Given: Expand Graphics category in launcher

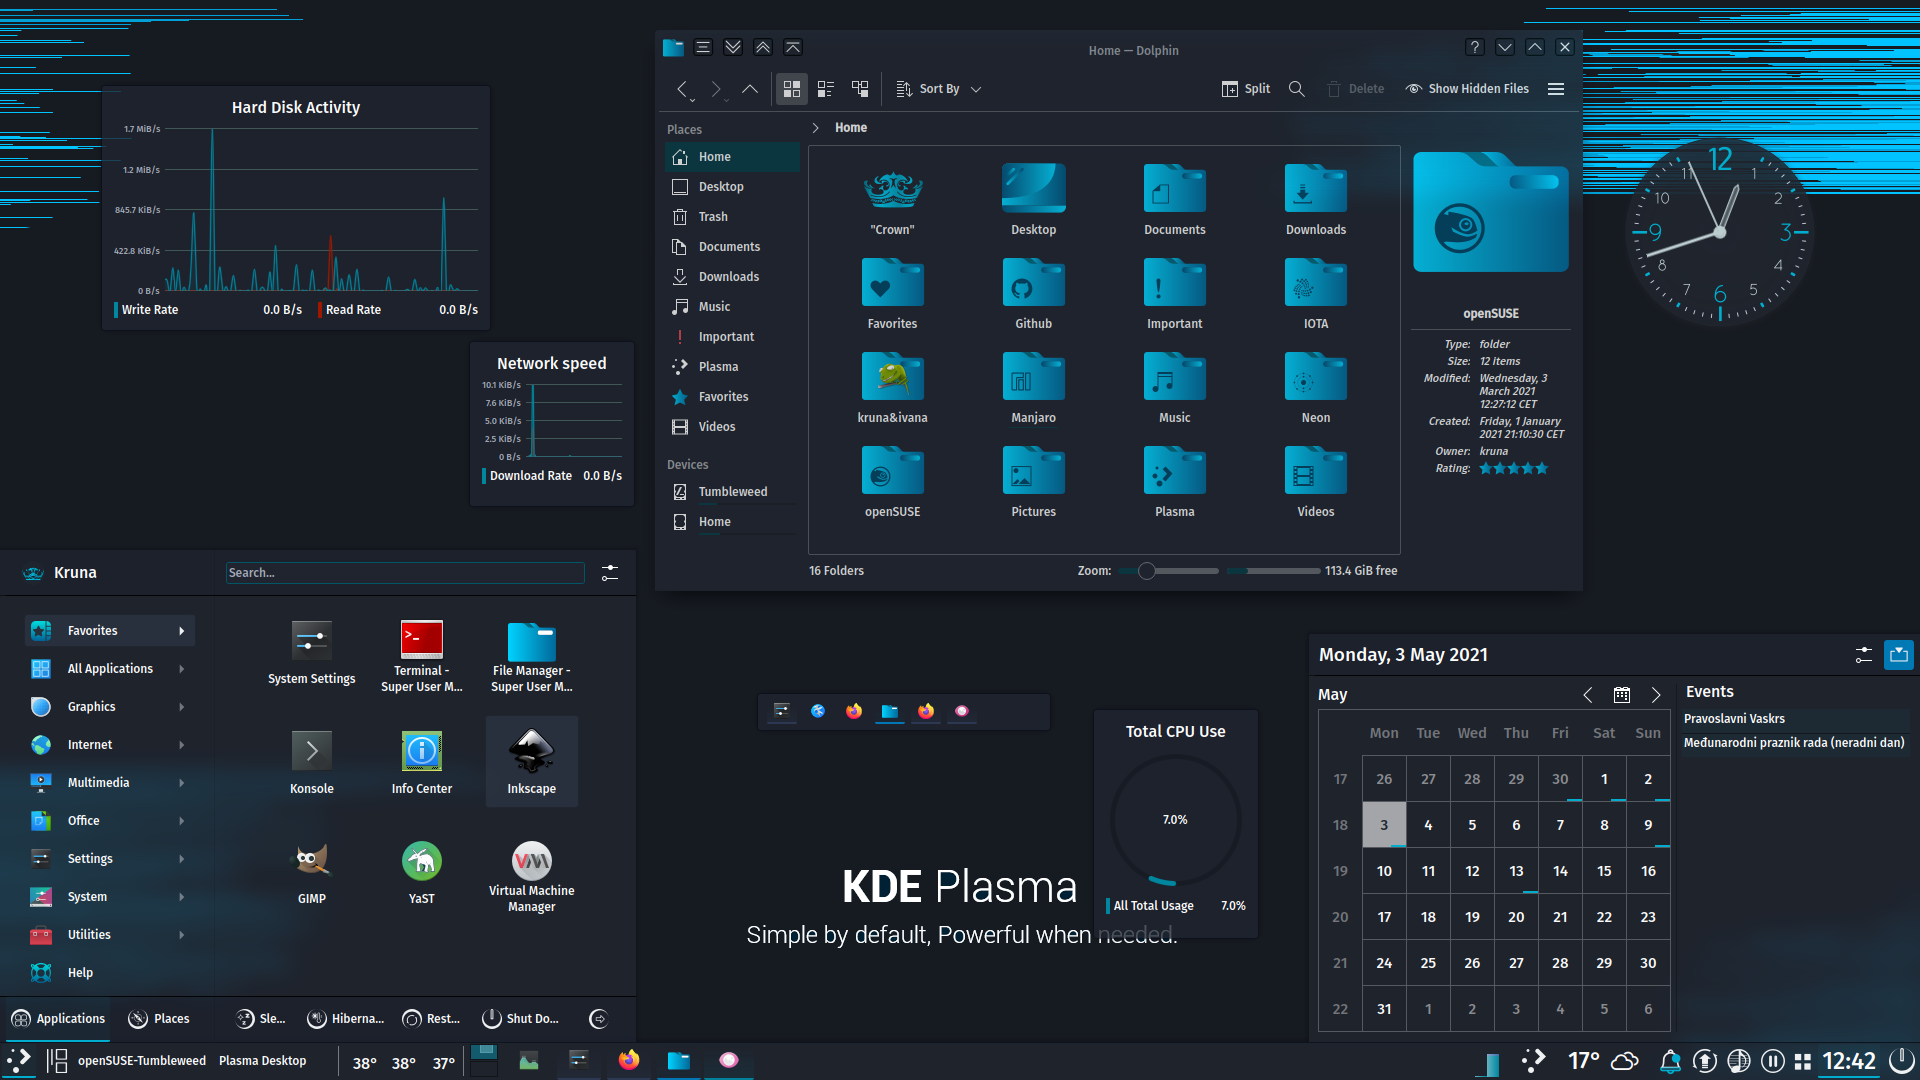Looking at the screenshot, I should (110, 707).
